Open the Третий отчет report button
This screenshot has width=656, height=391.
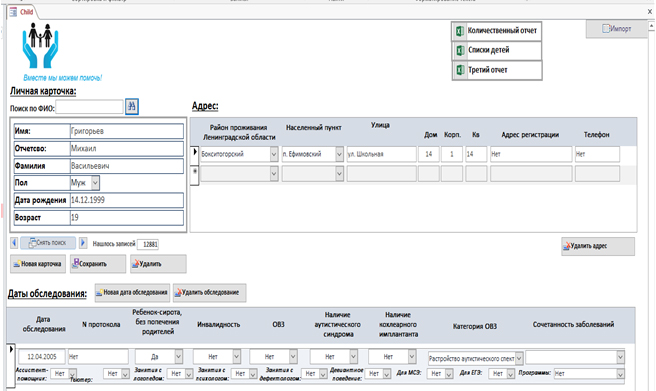pyautogui.click(x=497, y=70)
